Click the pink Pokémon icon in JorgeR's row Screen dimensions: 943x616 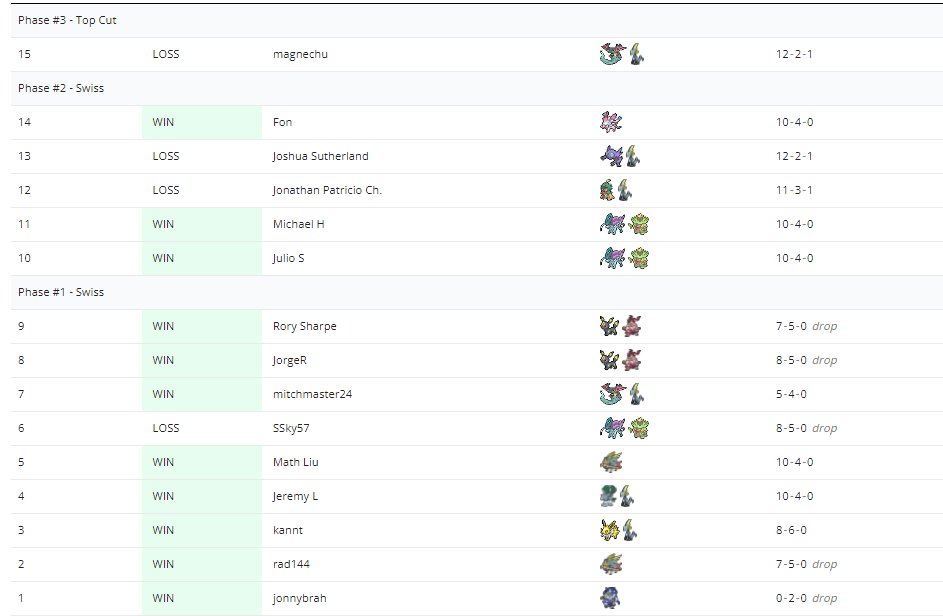click(x=632, y=360)
